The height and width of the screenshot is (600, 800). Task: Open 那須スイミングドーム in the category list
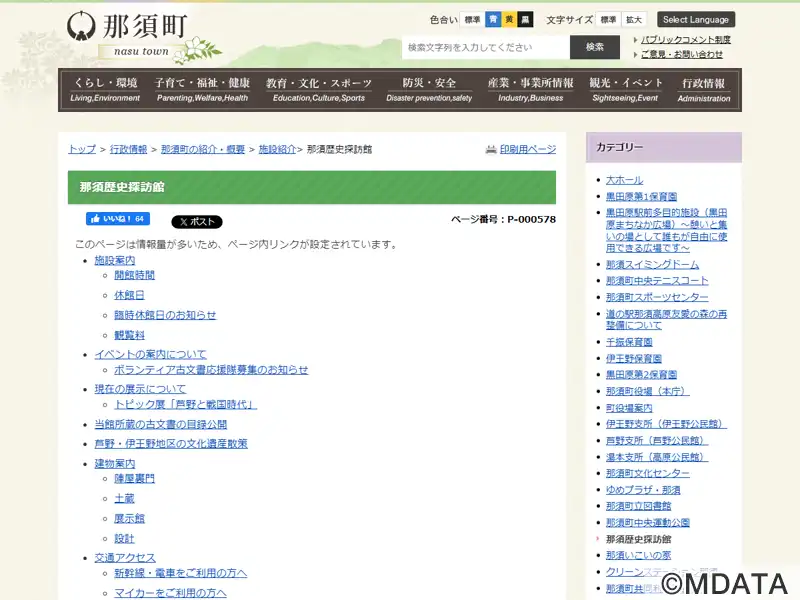(652, 265)
